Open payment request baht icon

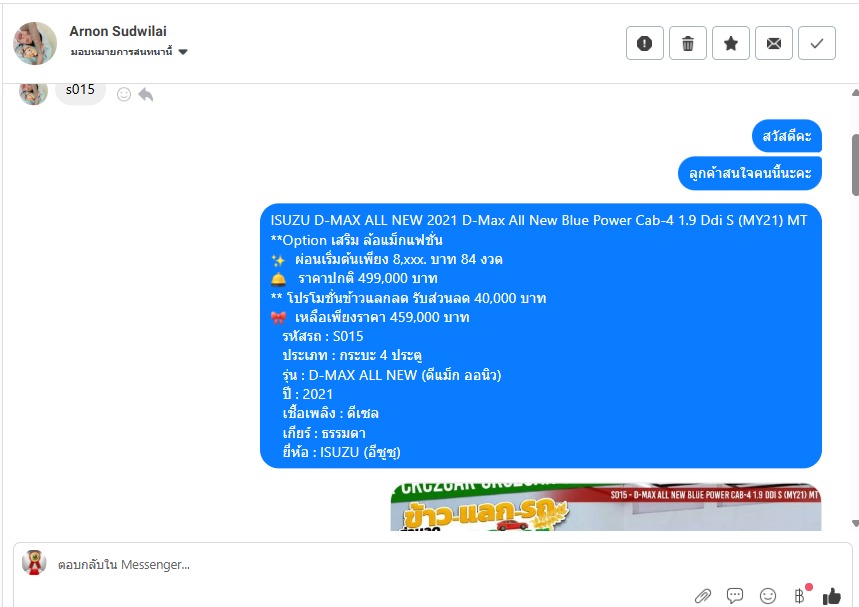[x=800, y=595]
